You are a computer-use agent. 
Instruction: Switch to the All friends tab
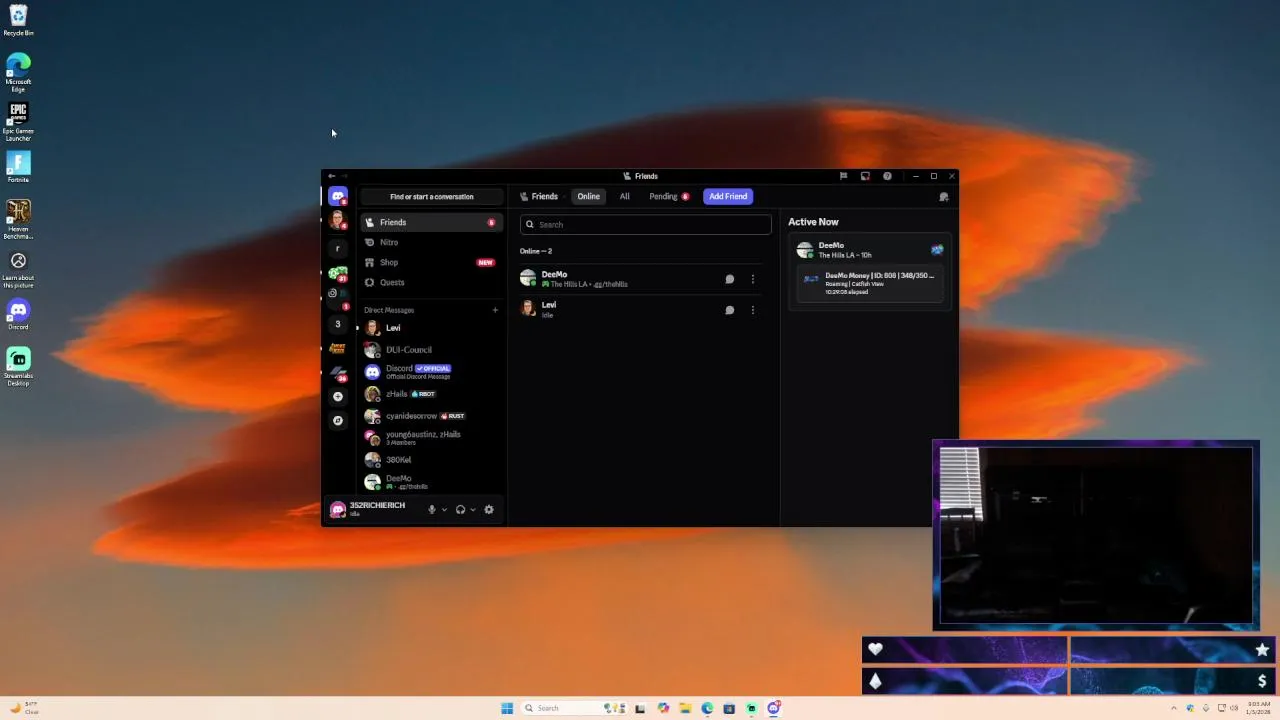click(x=625, y=197)
